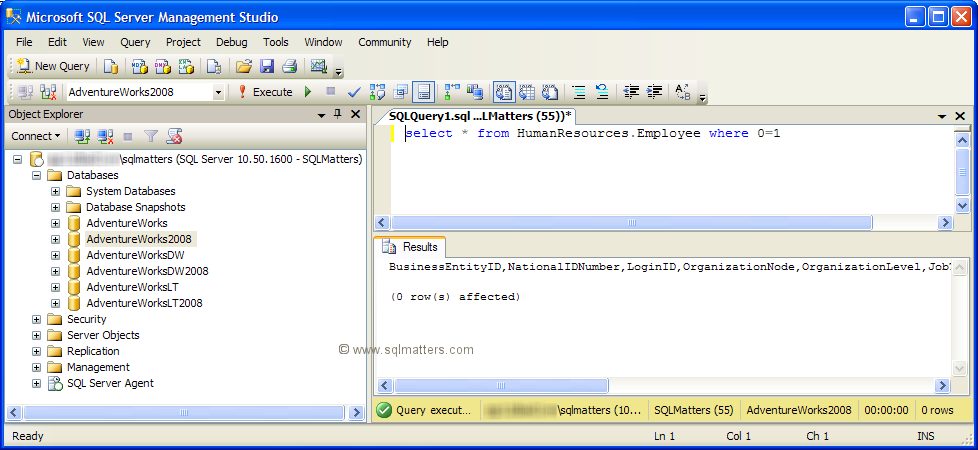Expand the System Databases folder
This screenshot has height=450, width=978.
pyautogui.click(x=56, y=192)
